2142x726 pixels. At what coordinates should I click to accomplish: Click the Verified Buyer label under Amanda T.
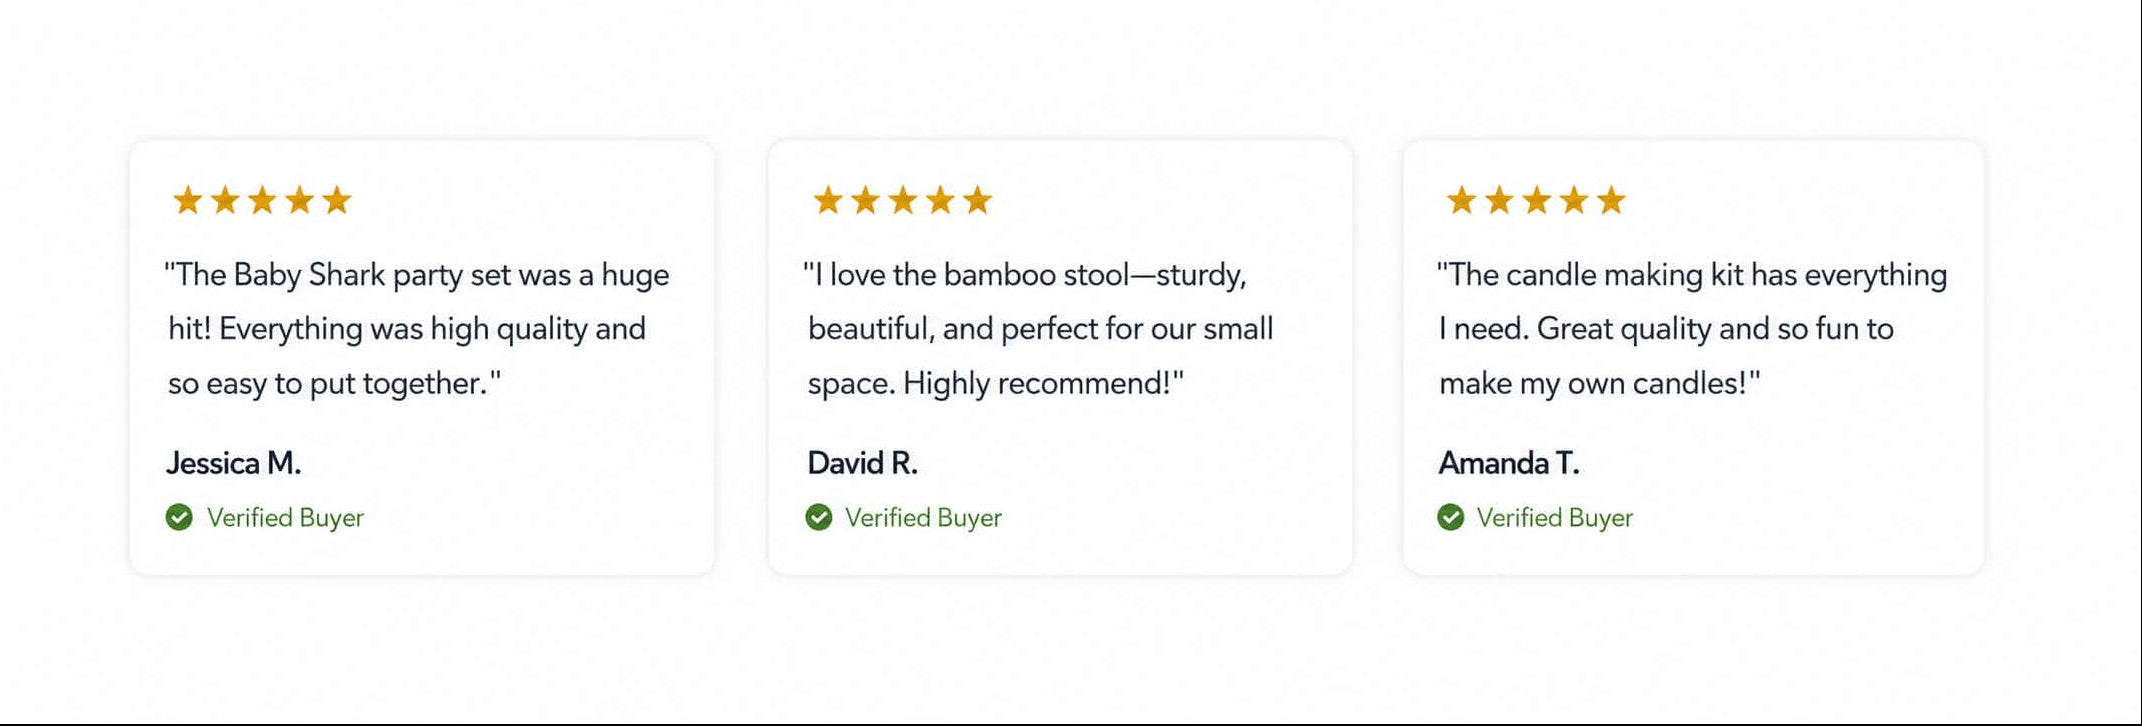point(1555,518)
